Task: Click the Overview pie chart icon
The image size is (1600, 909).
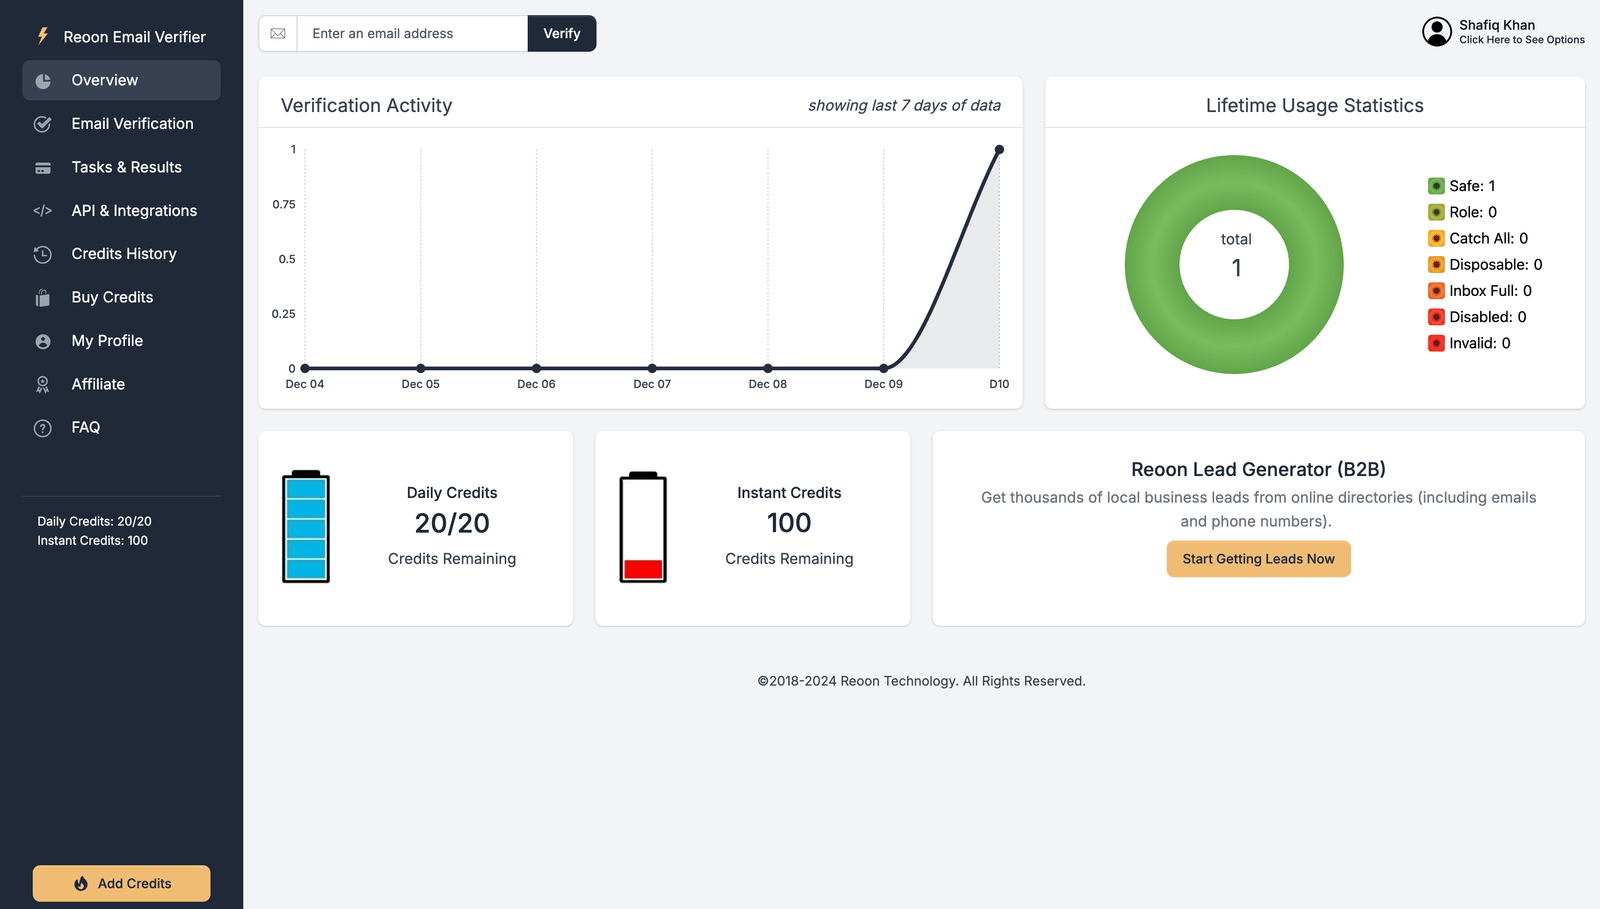Action: pyautogui.click(x=43, y=81)
